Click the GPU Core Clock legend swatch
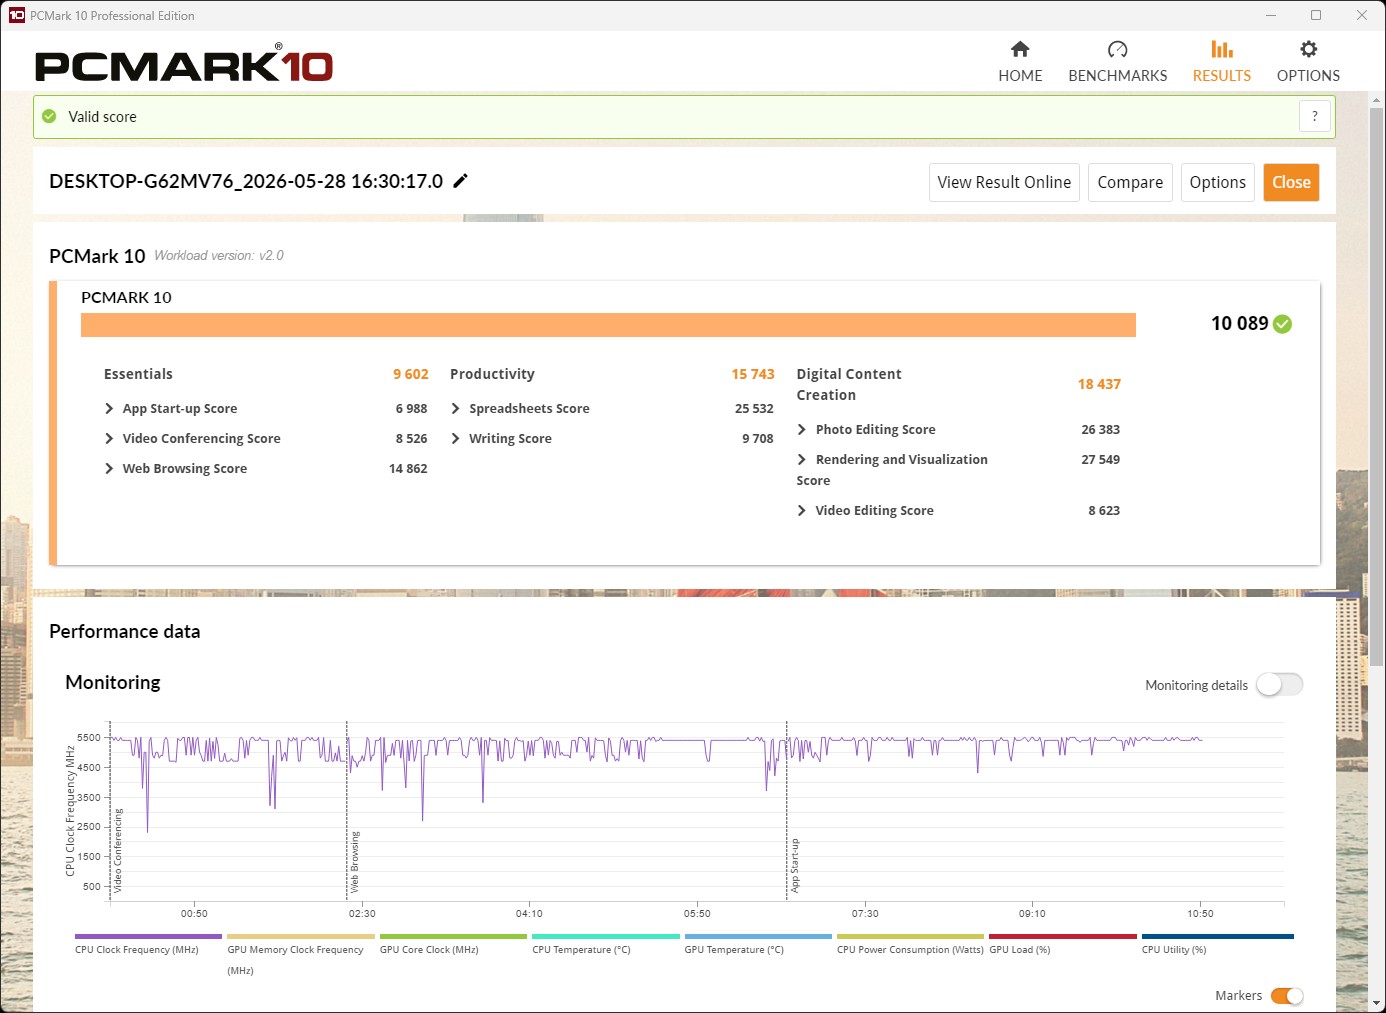Image resolution: width=1386 pixels, height=1013 pixels. click(453, 937)
